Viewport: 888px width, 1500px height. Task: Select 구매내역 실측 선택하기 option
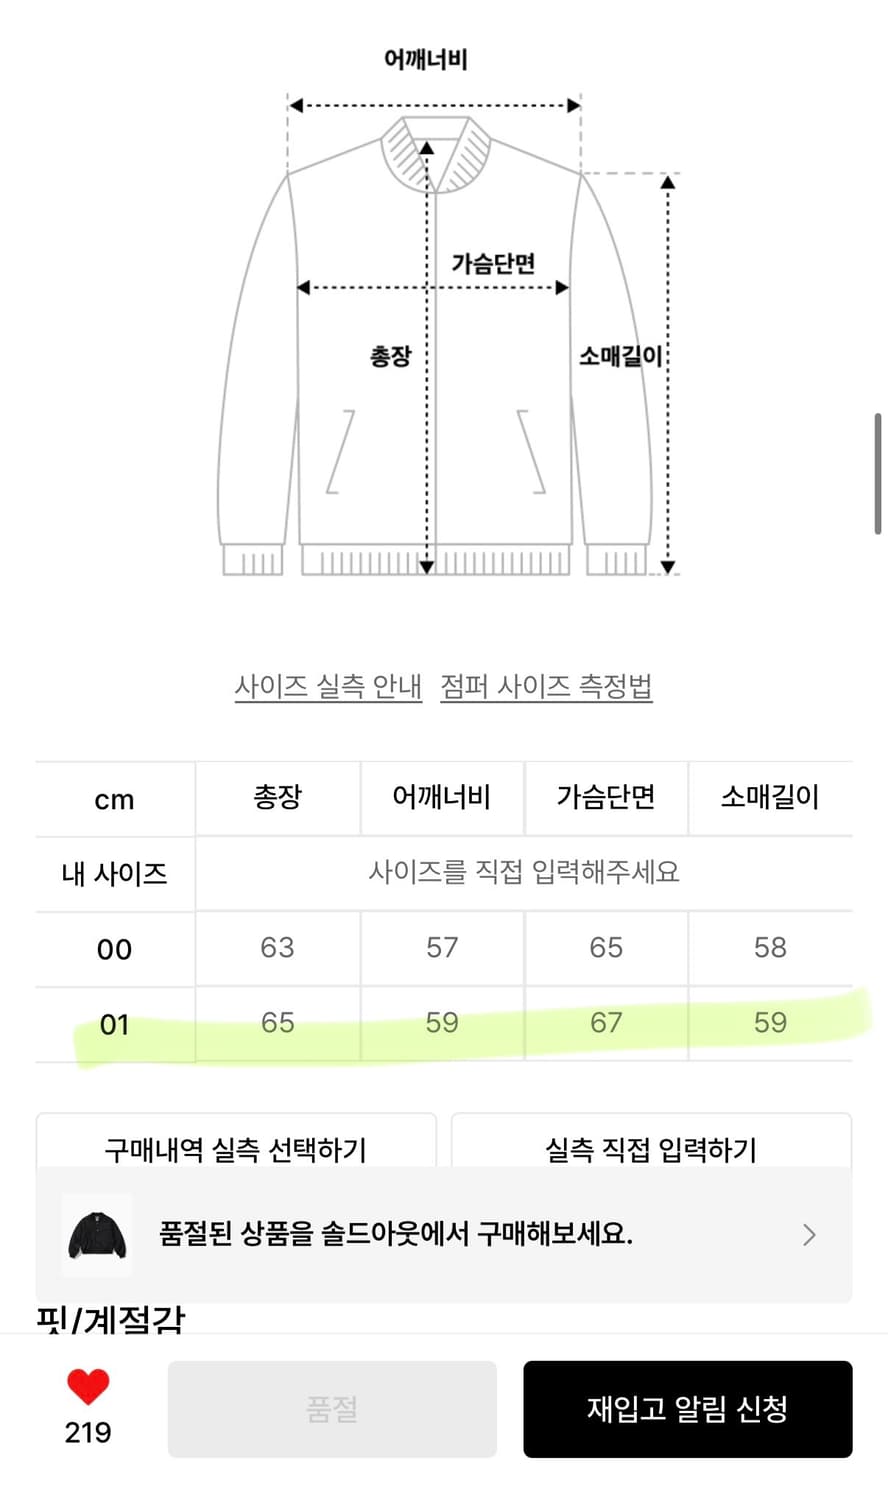tap(235, 1150)
